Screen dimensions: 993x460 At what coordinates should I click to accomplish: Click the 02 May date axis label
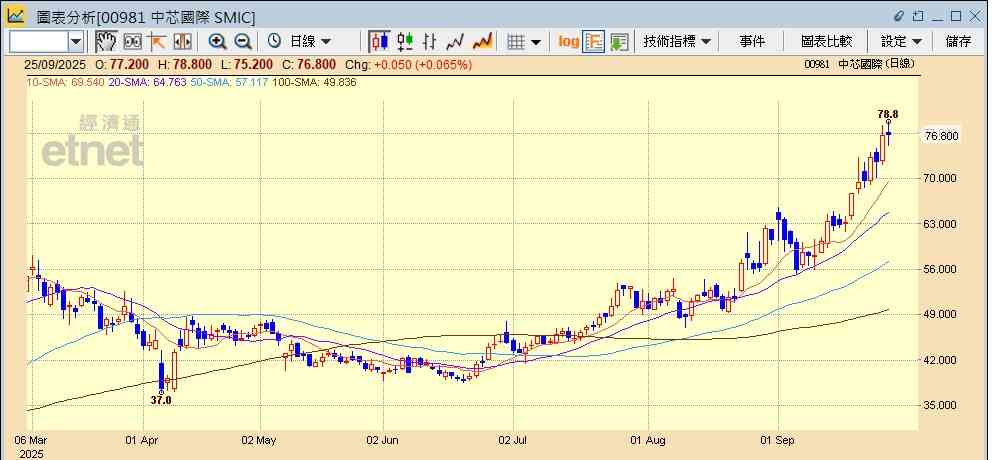click(257, 440)
